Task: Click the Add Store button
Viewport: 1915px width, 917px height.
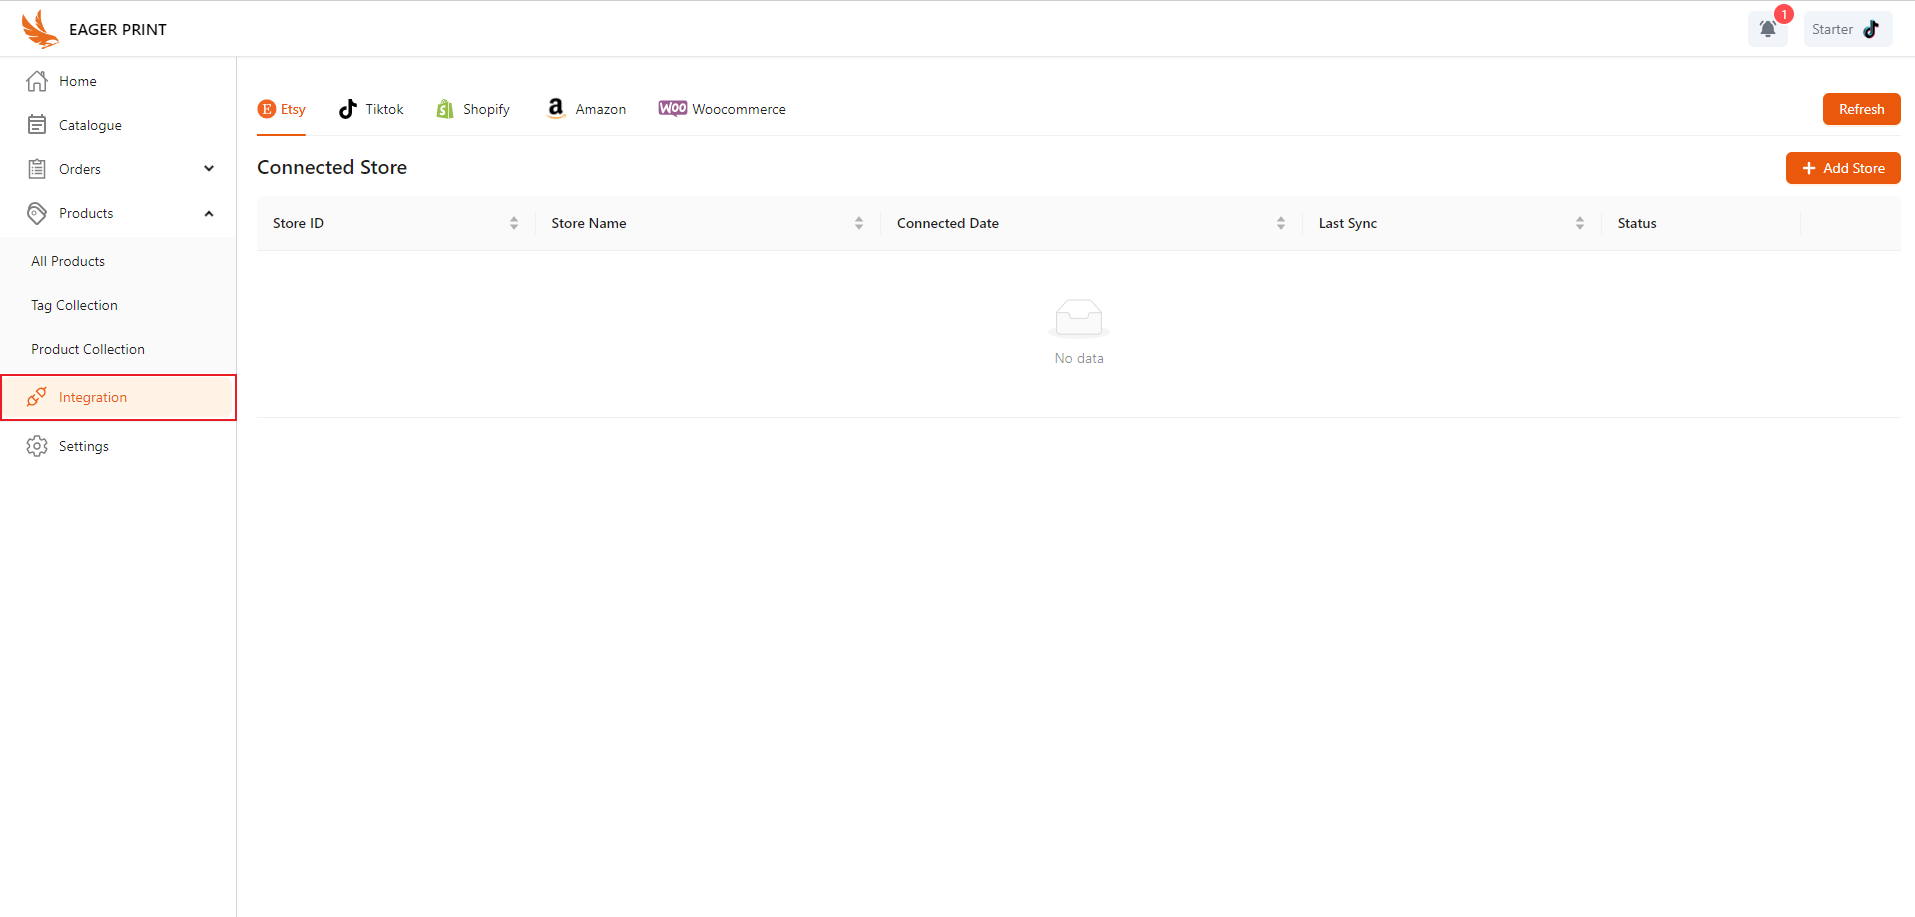Action: click(1842, 168)
